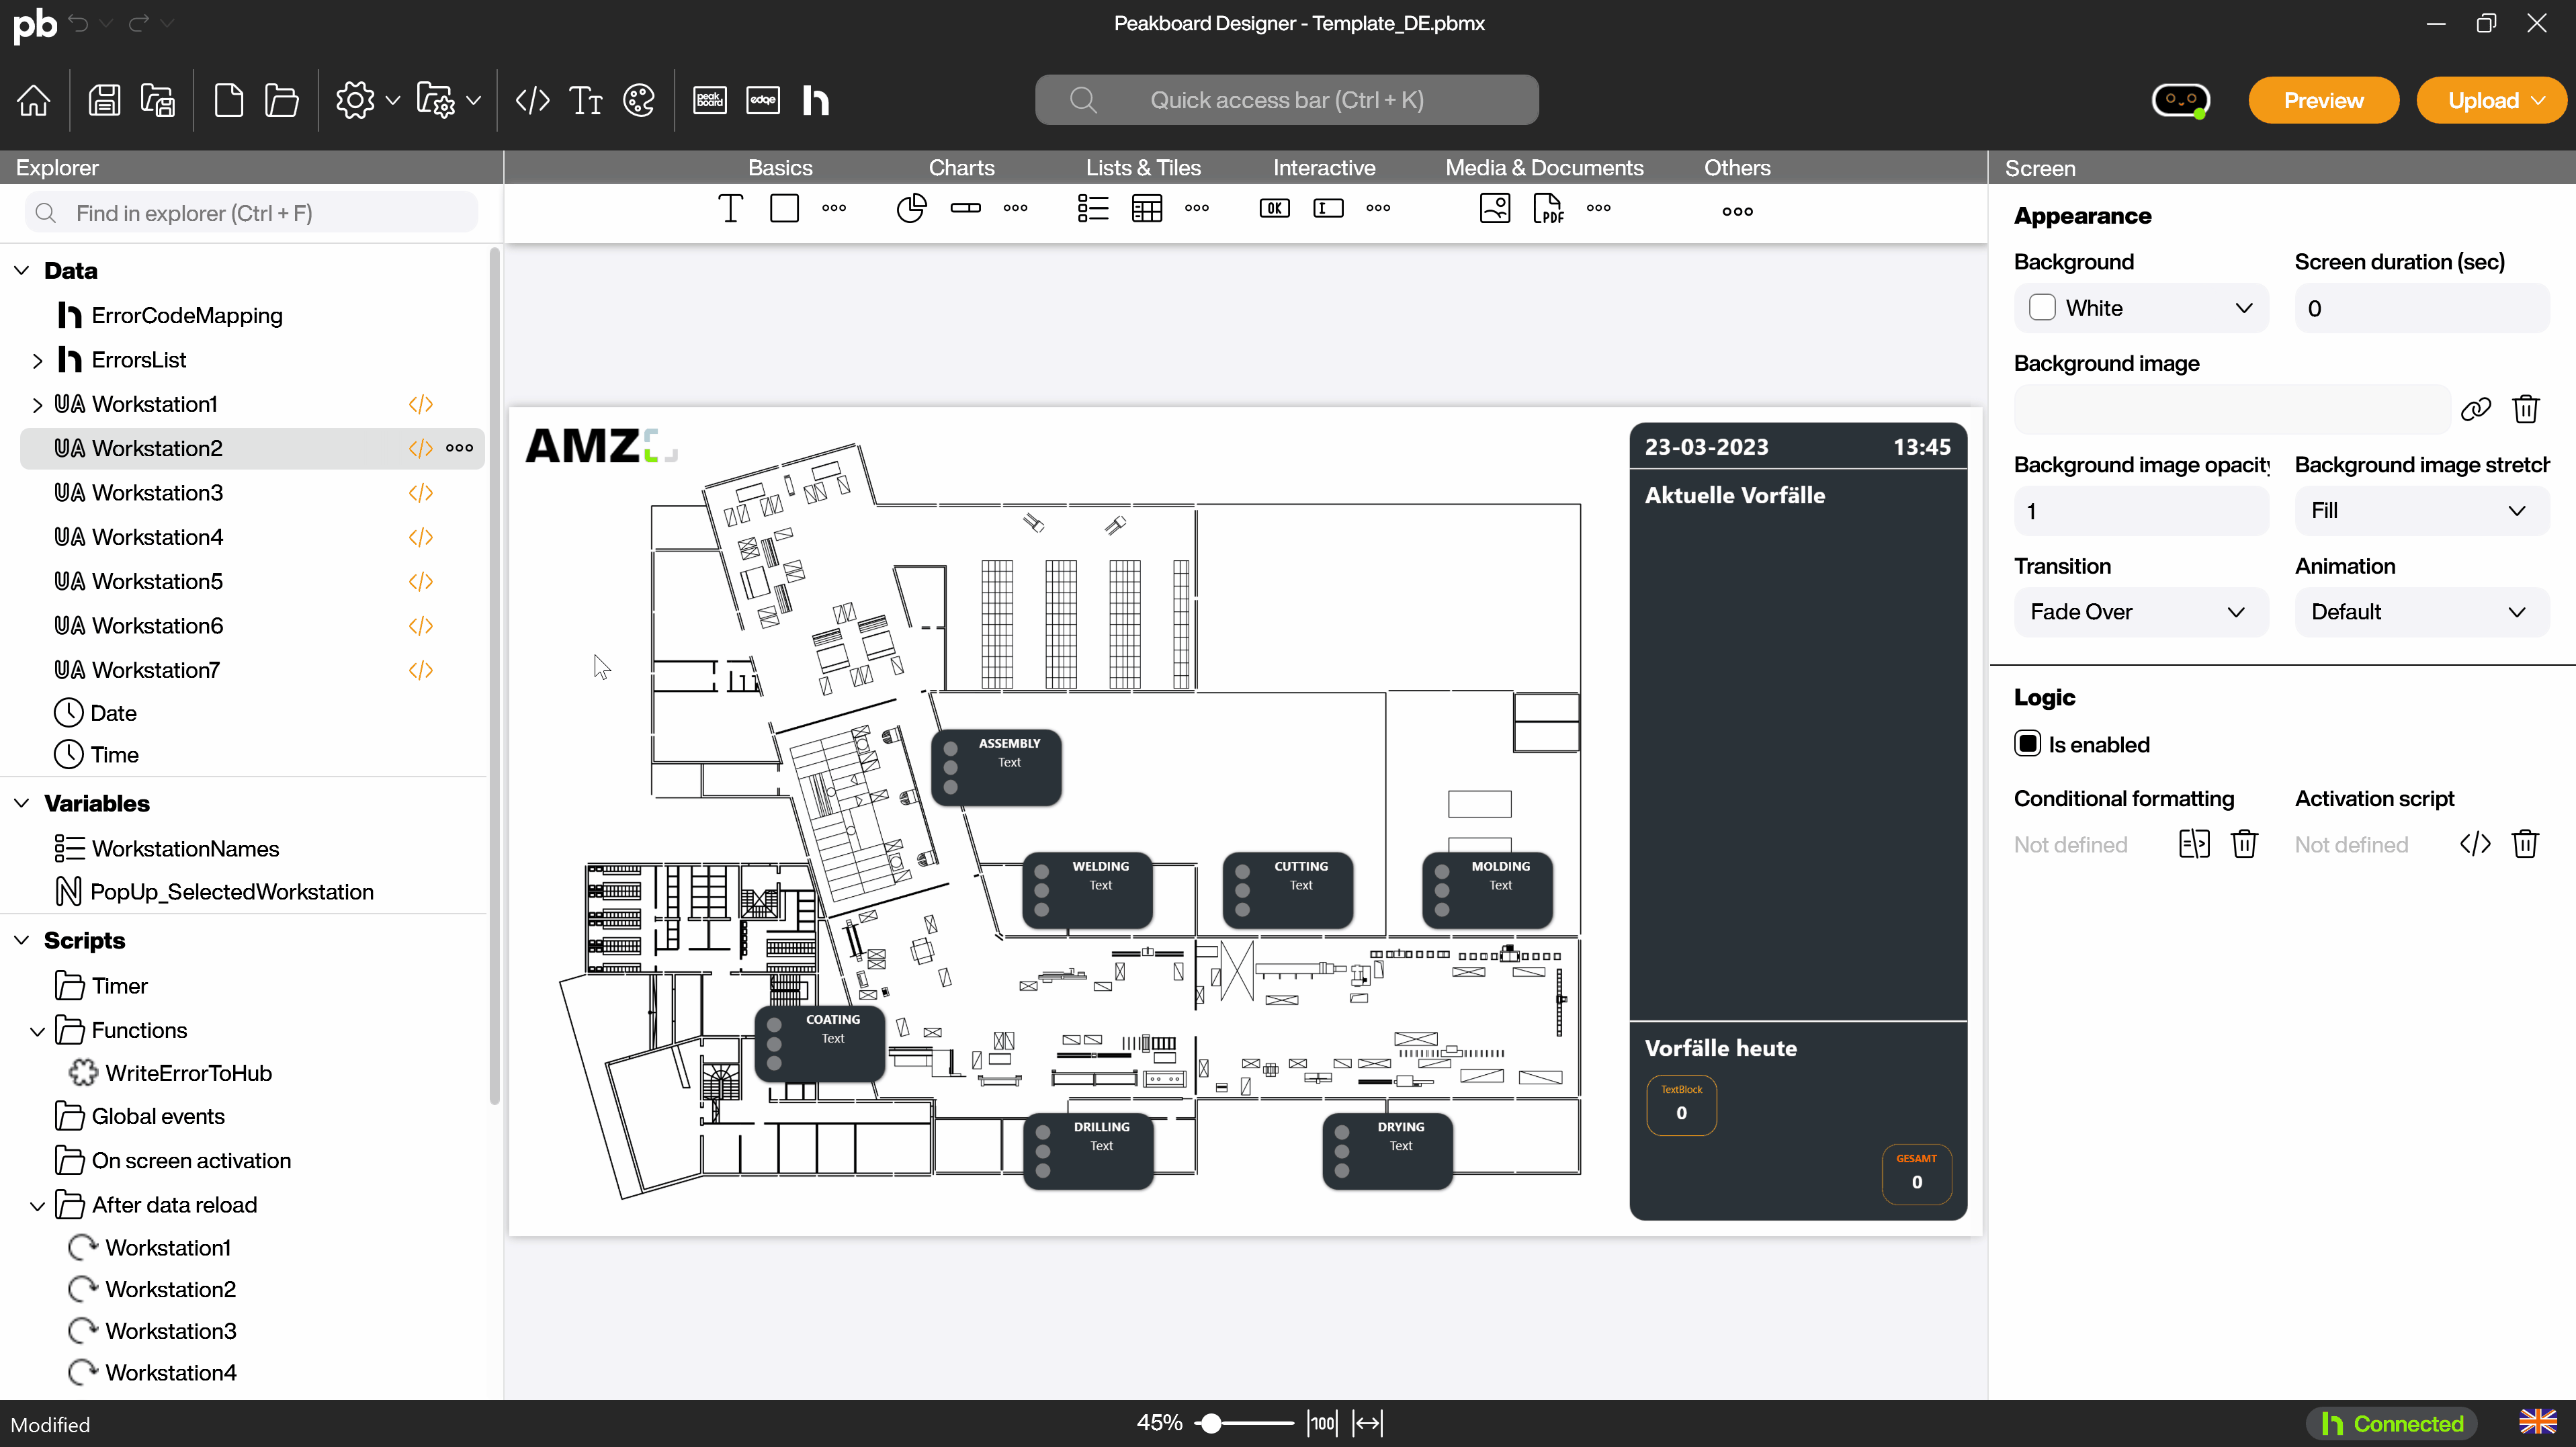Open project settings gear icon

[x=355, y=100]
